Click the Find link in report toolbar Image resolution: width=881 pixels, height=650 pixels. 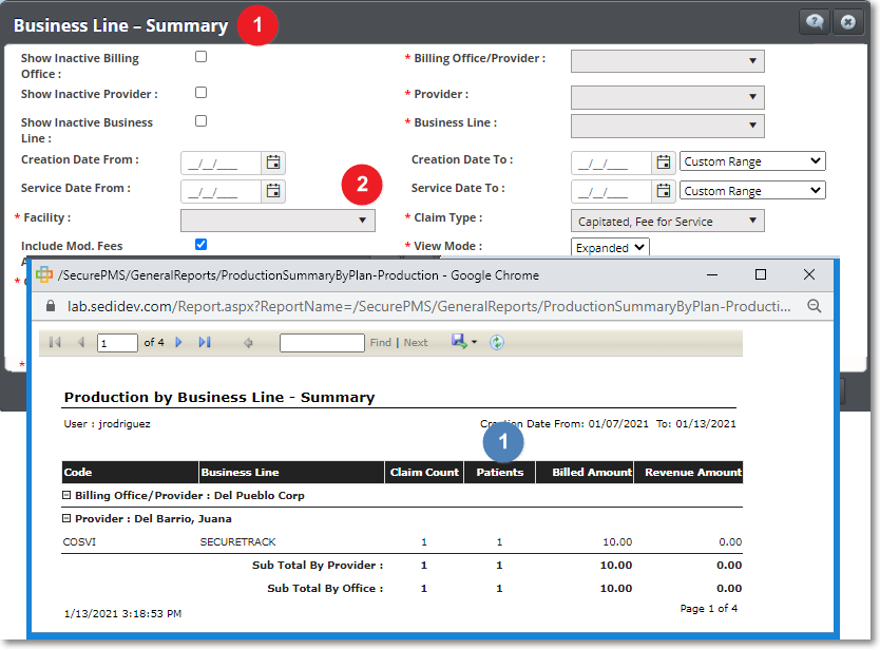point(380,343)
